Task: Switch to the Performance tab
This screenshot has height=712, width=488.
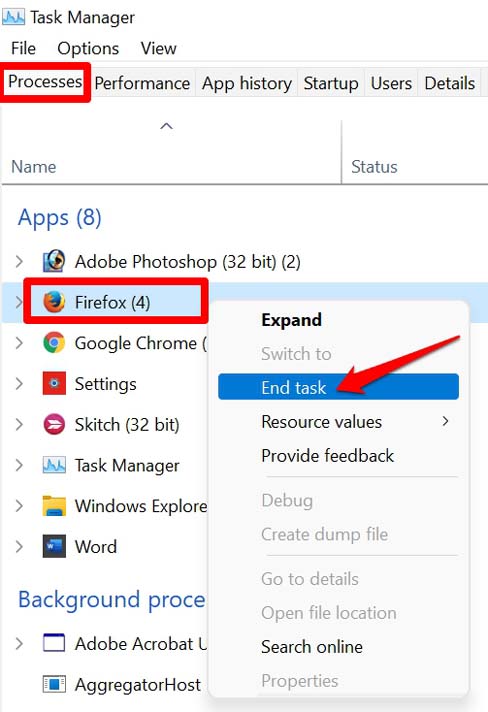Action: (x=142, y=83)
